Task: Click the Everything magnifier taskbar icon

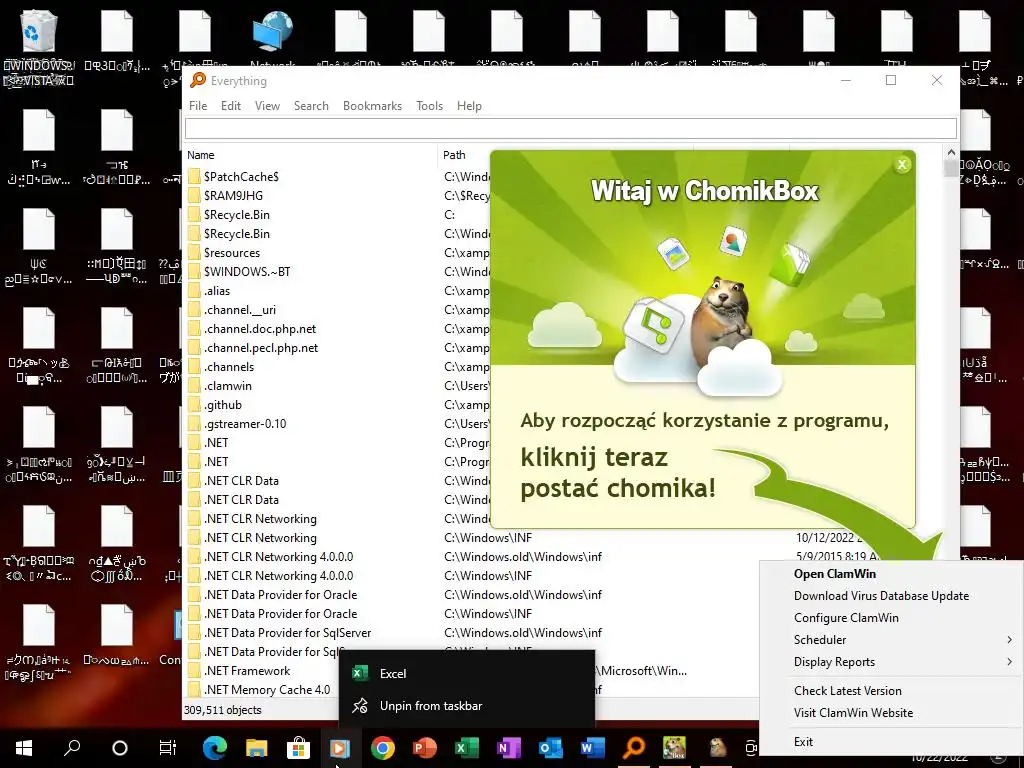Action: pos(634,748)
